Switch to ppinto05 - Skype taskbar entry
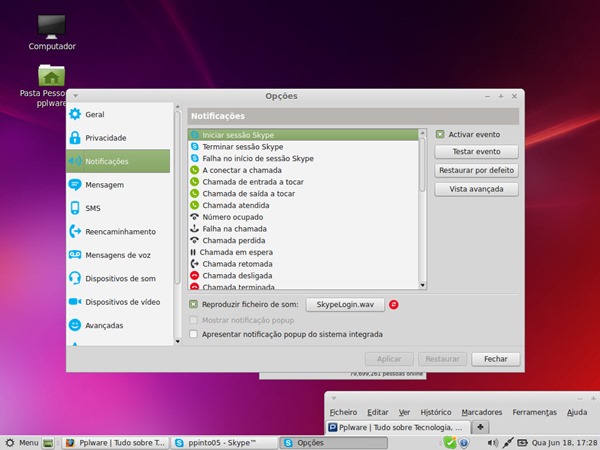The height and width of the screenshot is (450, 600). coord(224,443)
